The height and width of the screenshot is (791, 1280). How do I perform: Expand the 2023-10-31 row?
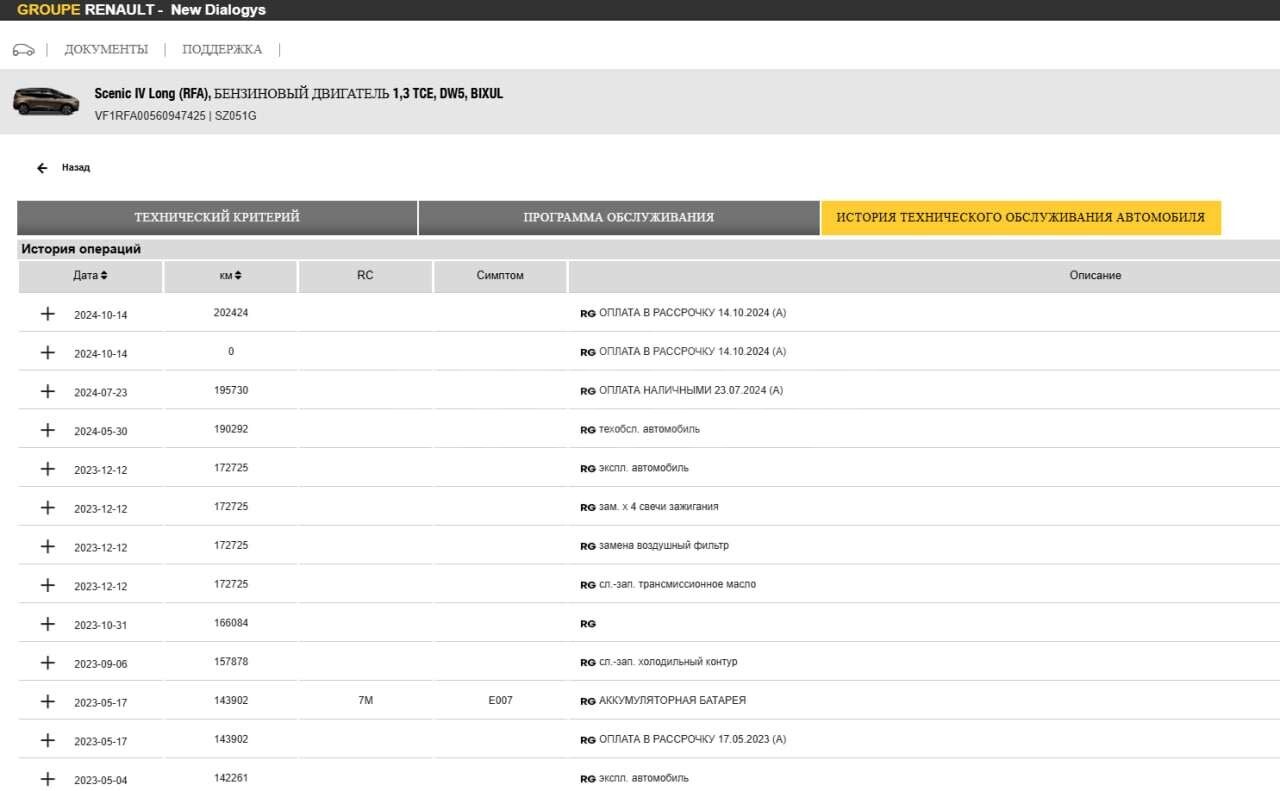(x=47, y=624)
